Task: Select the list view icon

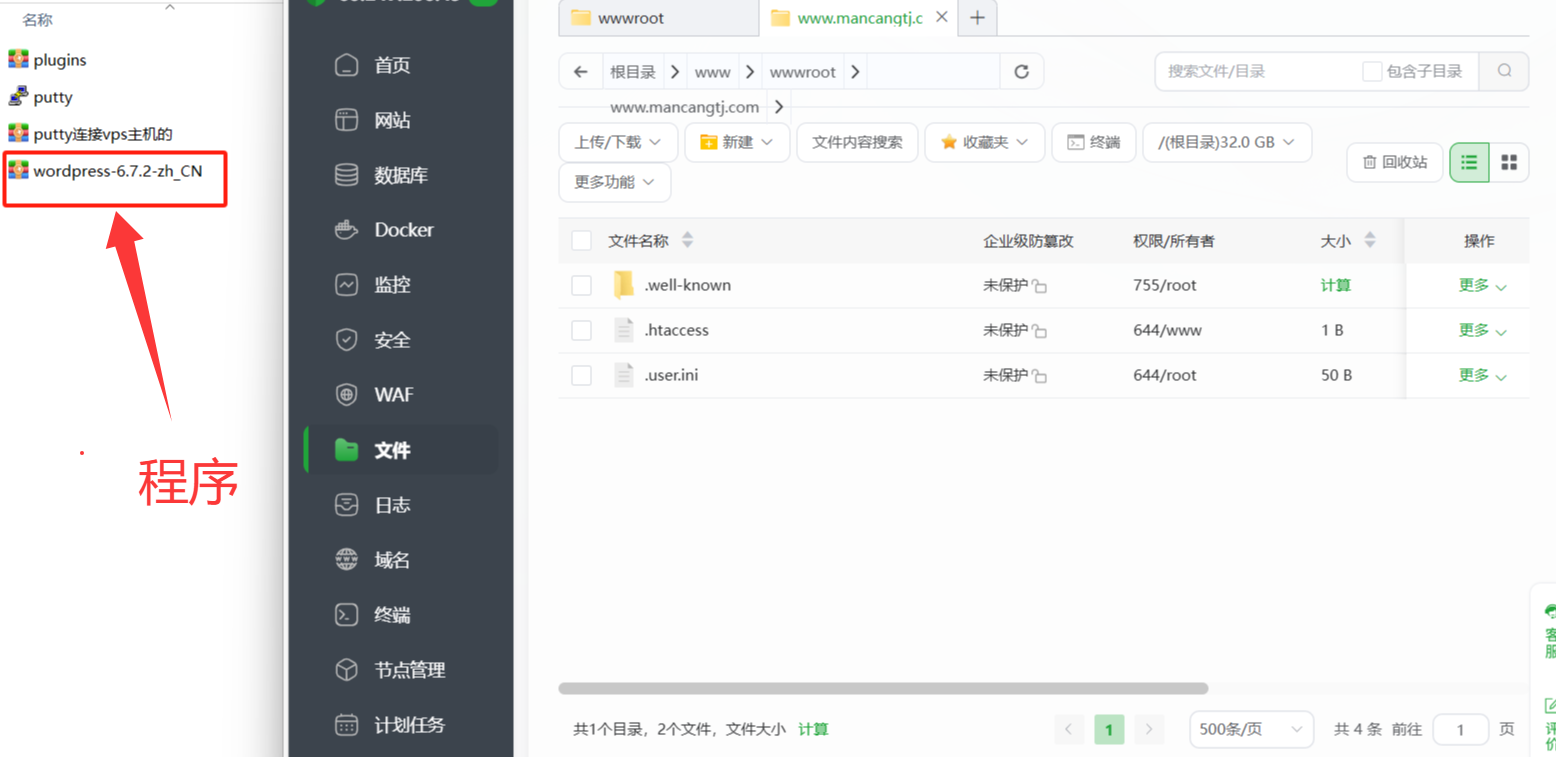Action: (x=1469, y=162)
